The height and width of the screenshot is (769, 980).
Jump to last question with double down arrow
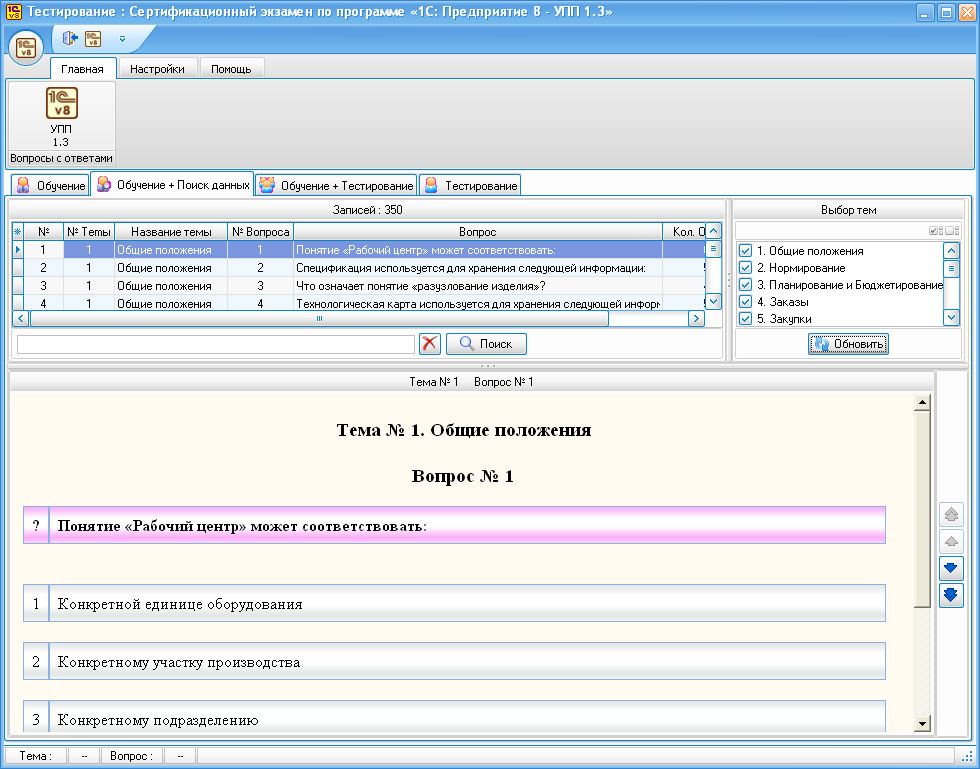pyautogui.click(x=952, y=595)
